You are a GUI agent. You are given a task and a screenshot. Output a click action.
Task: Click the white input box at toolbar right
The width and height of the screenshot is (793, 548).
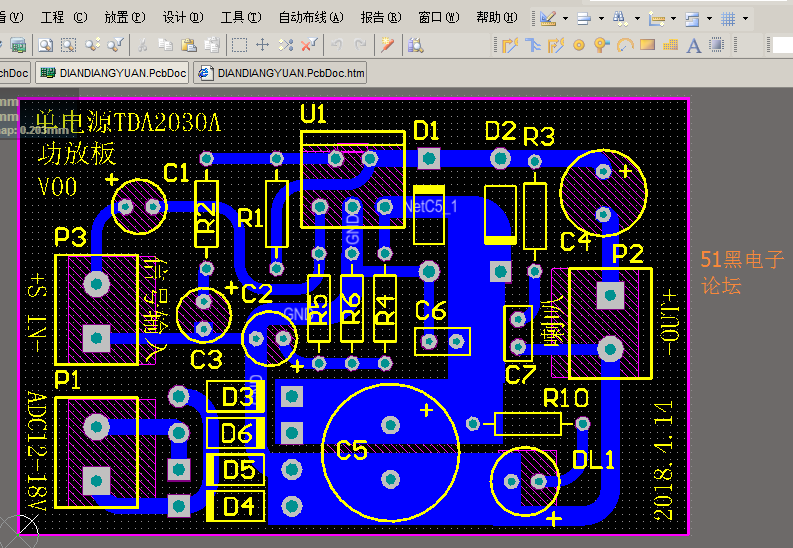tap(783, 45)
